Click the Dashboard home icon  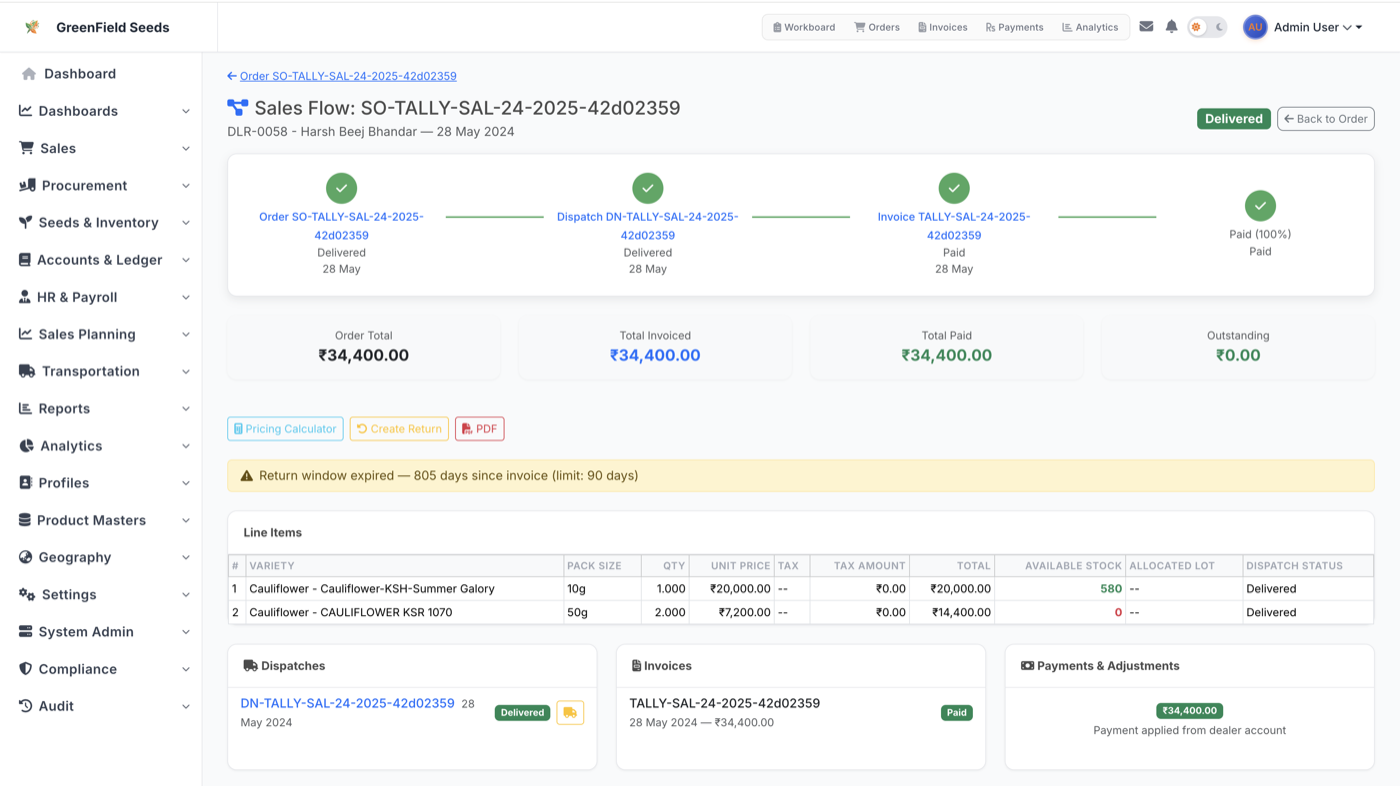click(x=29, y=74)
